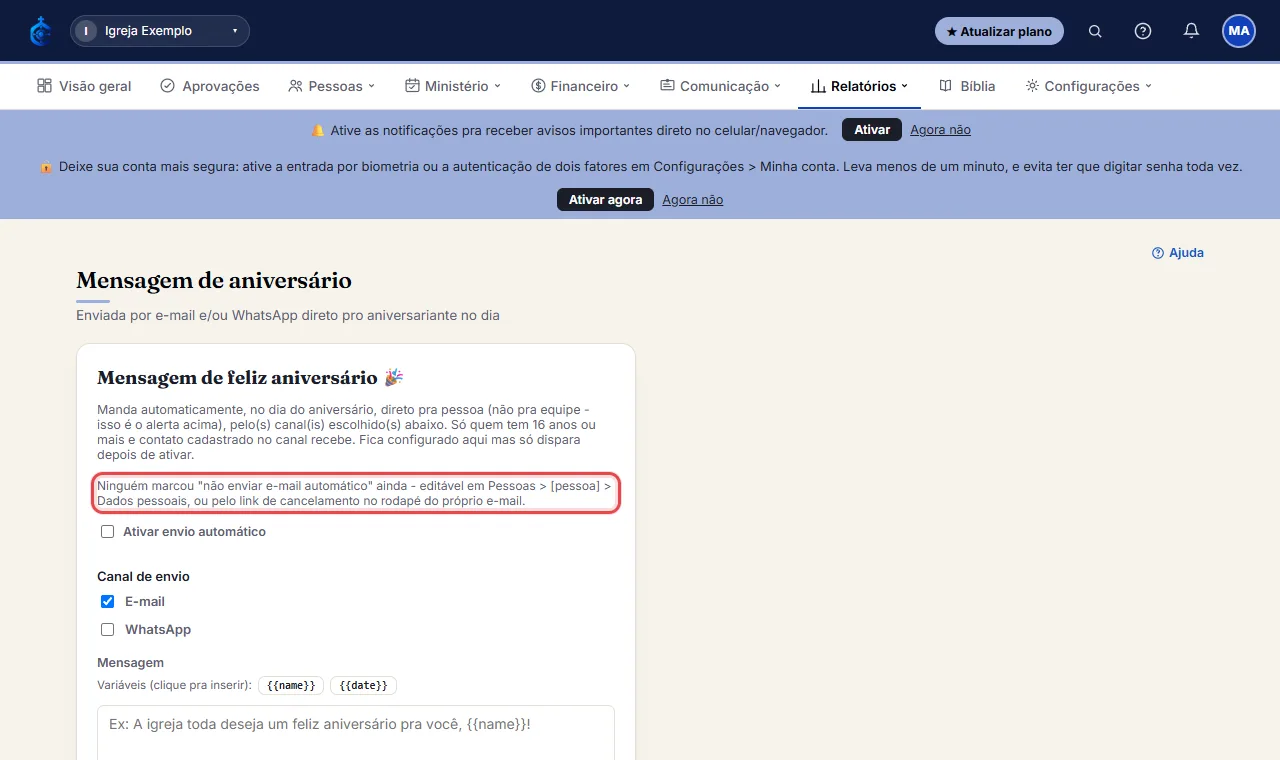Enable Ativar envio automático checkbox
This screenshot has height=760, width=1280.
tap(107, 532)
